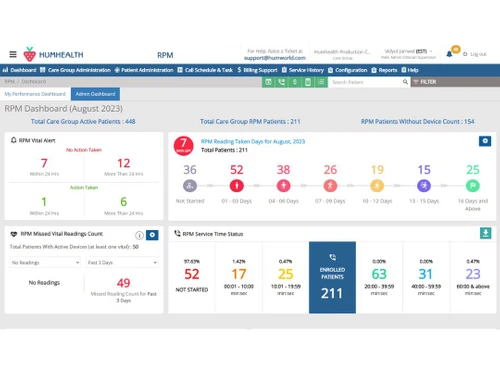Click the Enrolled Patients 211 tile
The width and height of the screenshot is (500, 375).
[332, 277]
